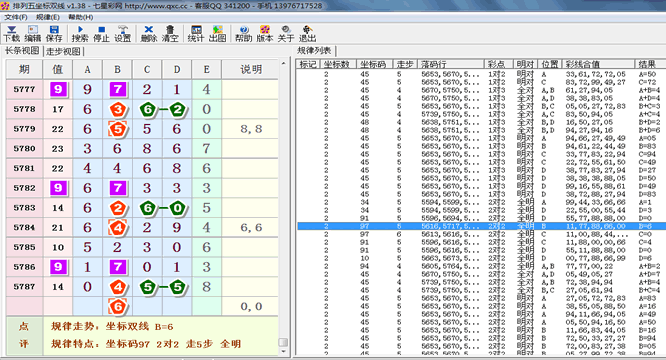Open the 统计 statistics tool
The height and width of the screenshot is (360, 666).
click(196, 34)
